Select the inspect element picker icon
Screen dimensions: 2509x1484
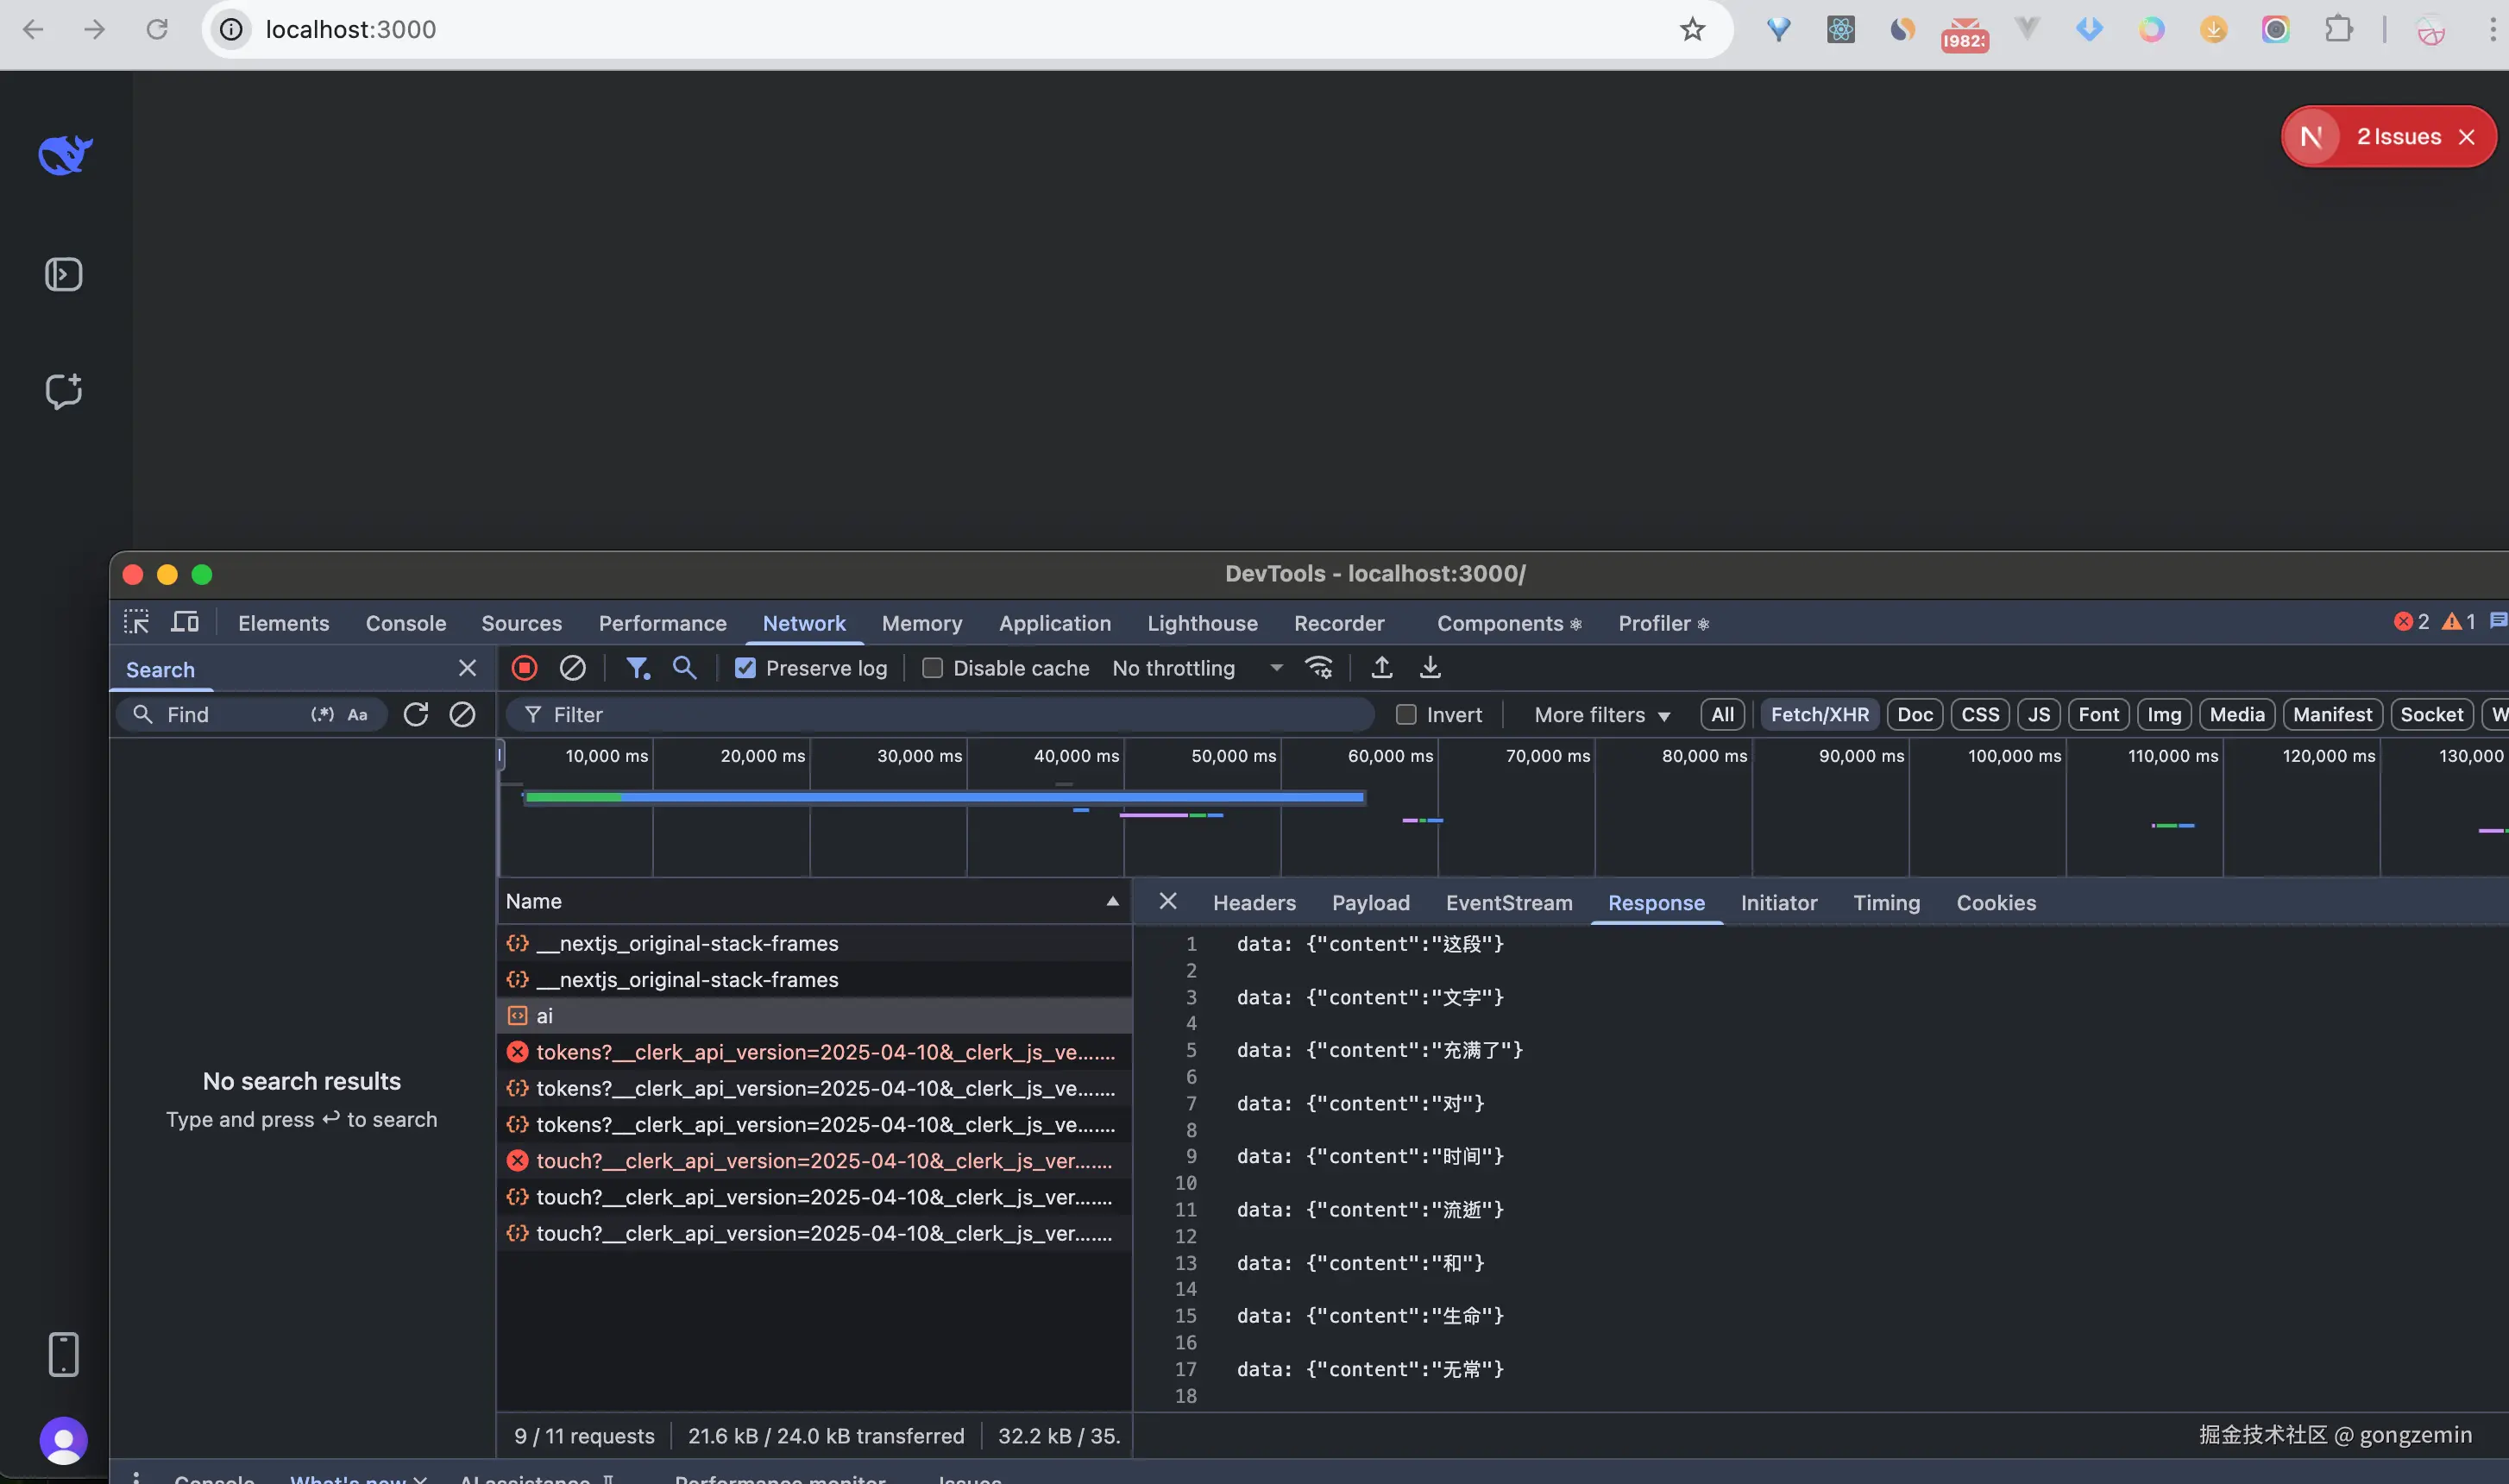pyautogui.click(x=136, y=623)
